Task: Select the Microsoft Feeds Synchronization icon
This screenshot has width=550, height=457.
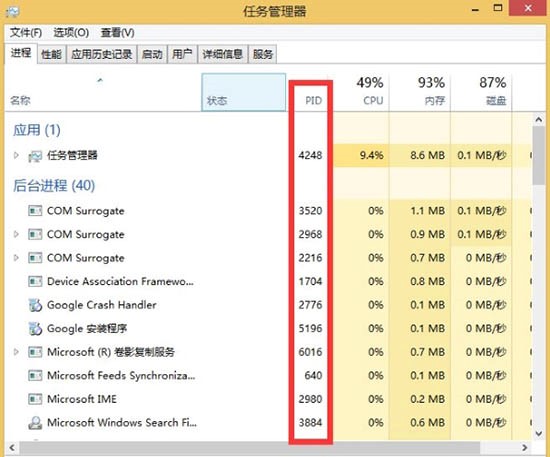Action: [x=35, y=376]
